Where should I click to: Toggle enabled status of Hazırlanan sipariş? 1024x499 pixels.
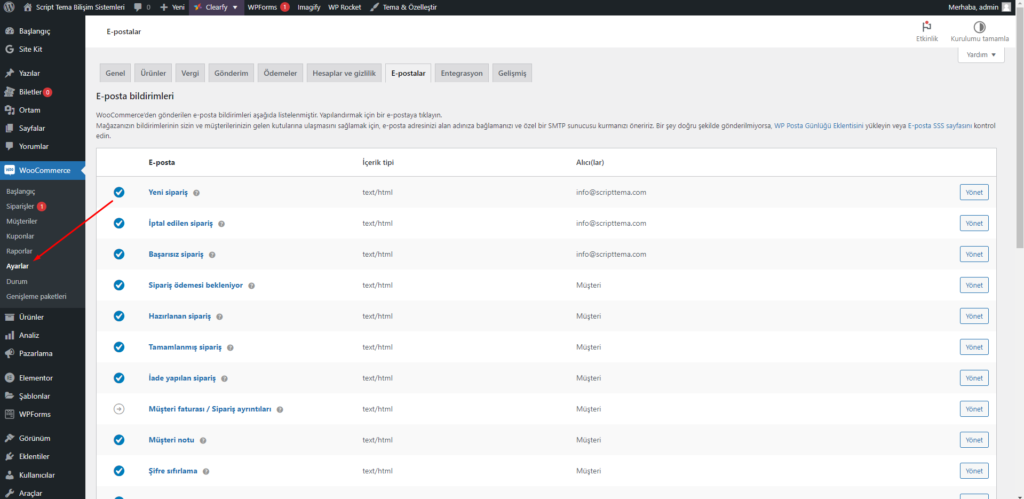119,316
